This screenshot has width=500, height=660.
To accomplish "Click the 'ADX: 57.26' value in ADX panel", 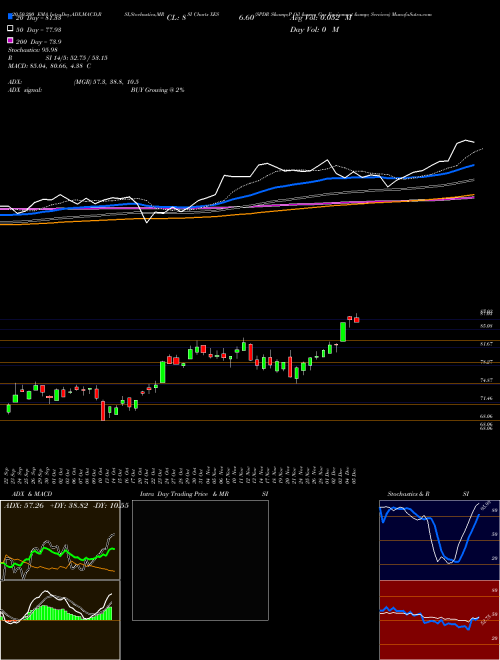I will coord(24,506).
